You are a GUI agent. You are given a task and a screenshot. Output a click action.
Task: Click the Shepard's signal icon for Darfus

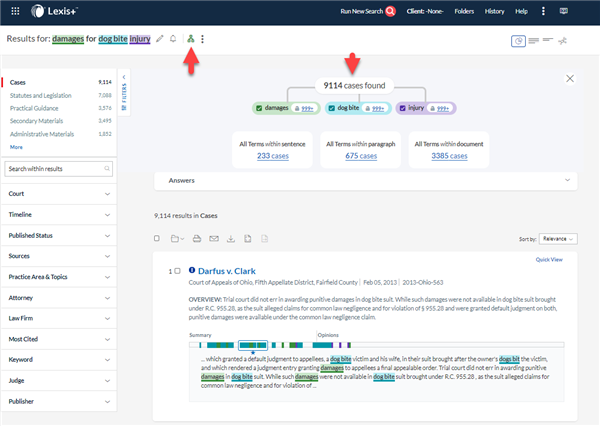(x=192, y=270)
